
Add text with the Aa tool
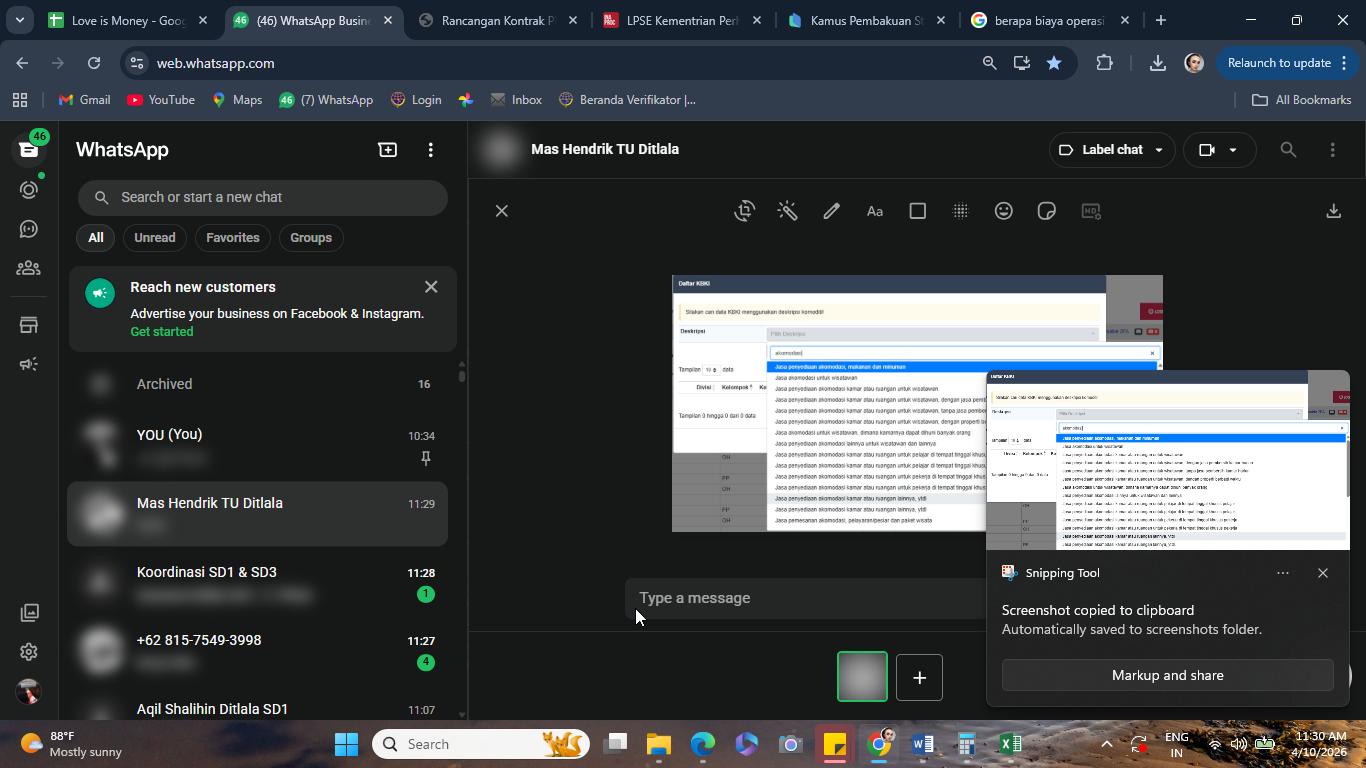pos(875,211)
